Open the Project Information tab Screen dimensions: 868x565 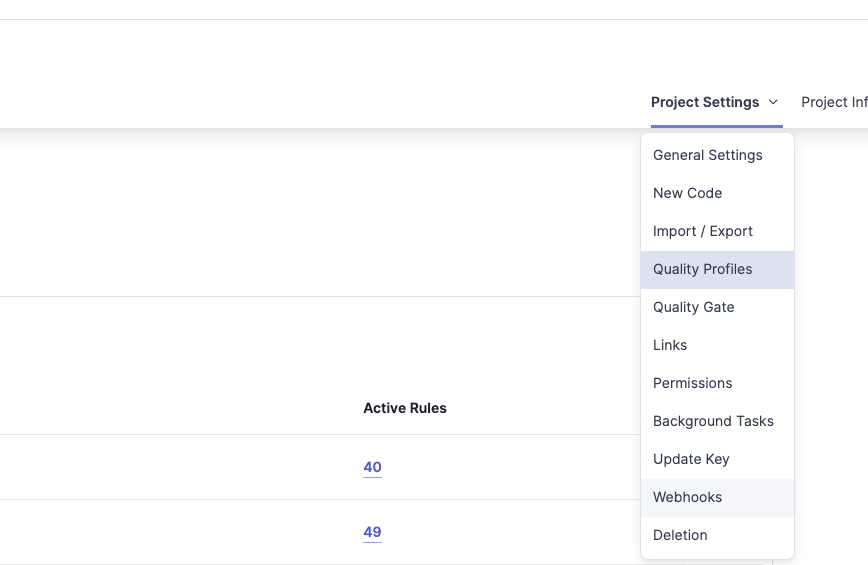834,102
